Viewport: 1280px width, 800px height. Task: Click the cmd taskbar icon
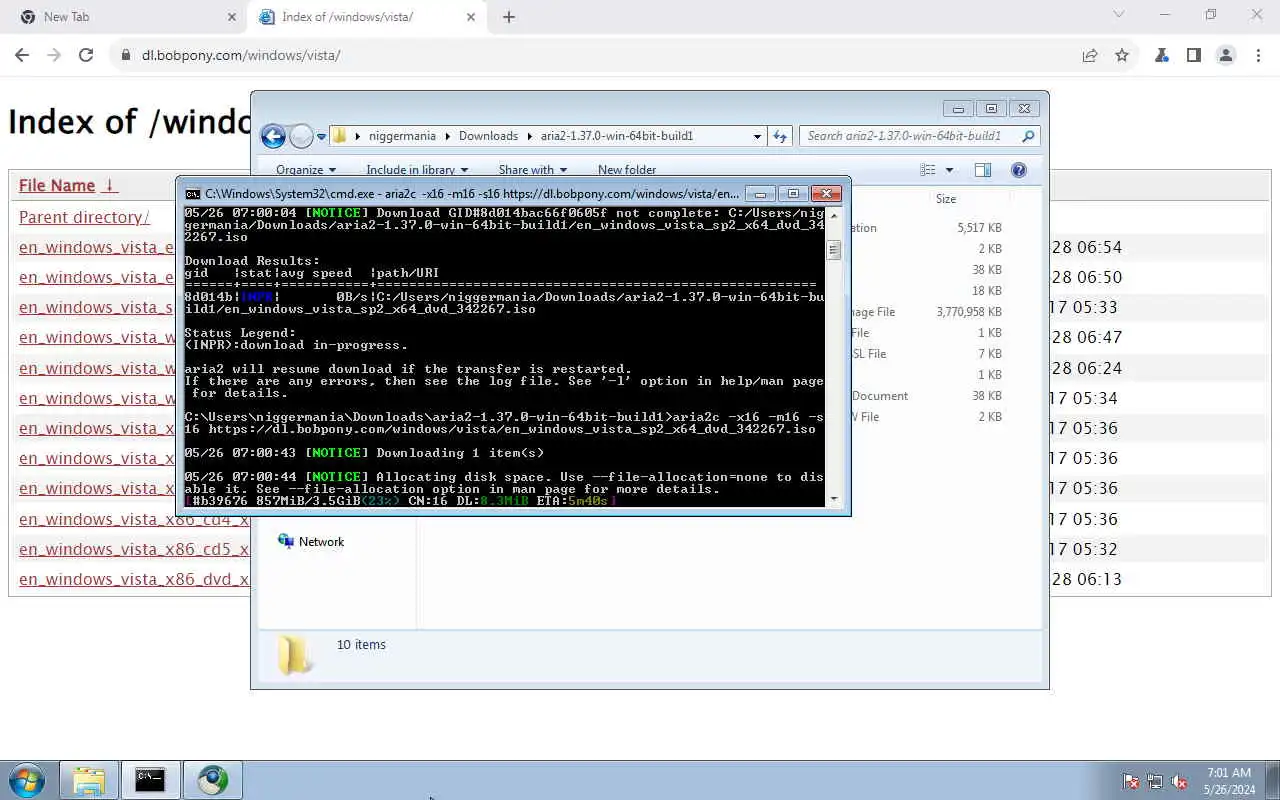(x=150, y=780)
